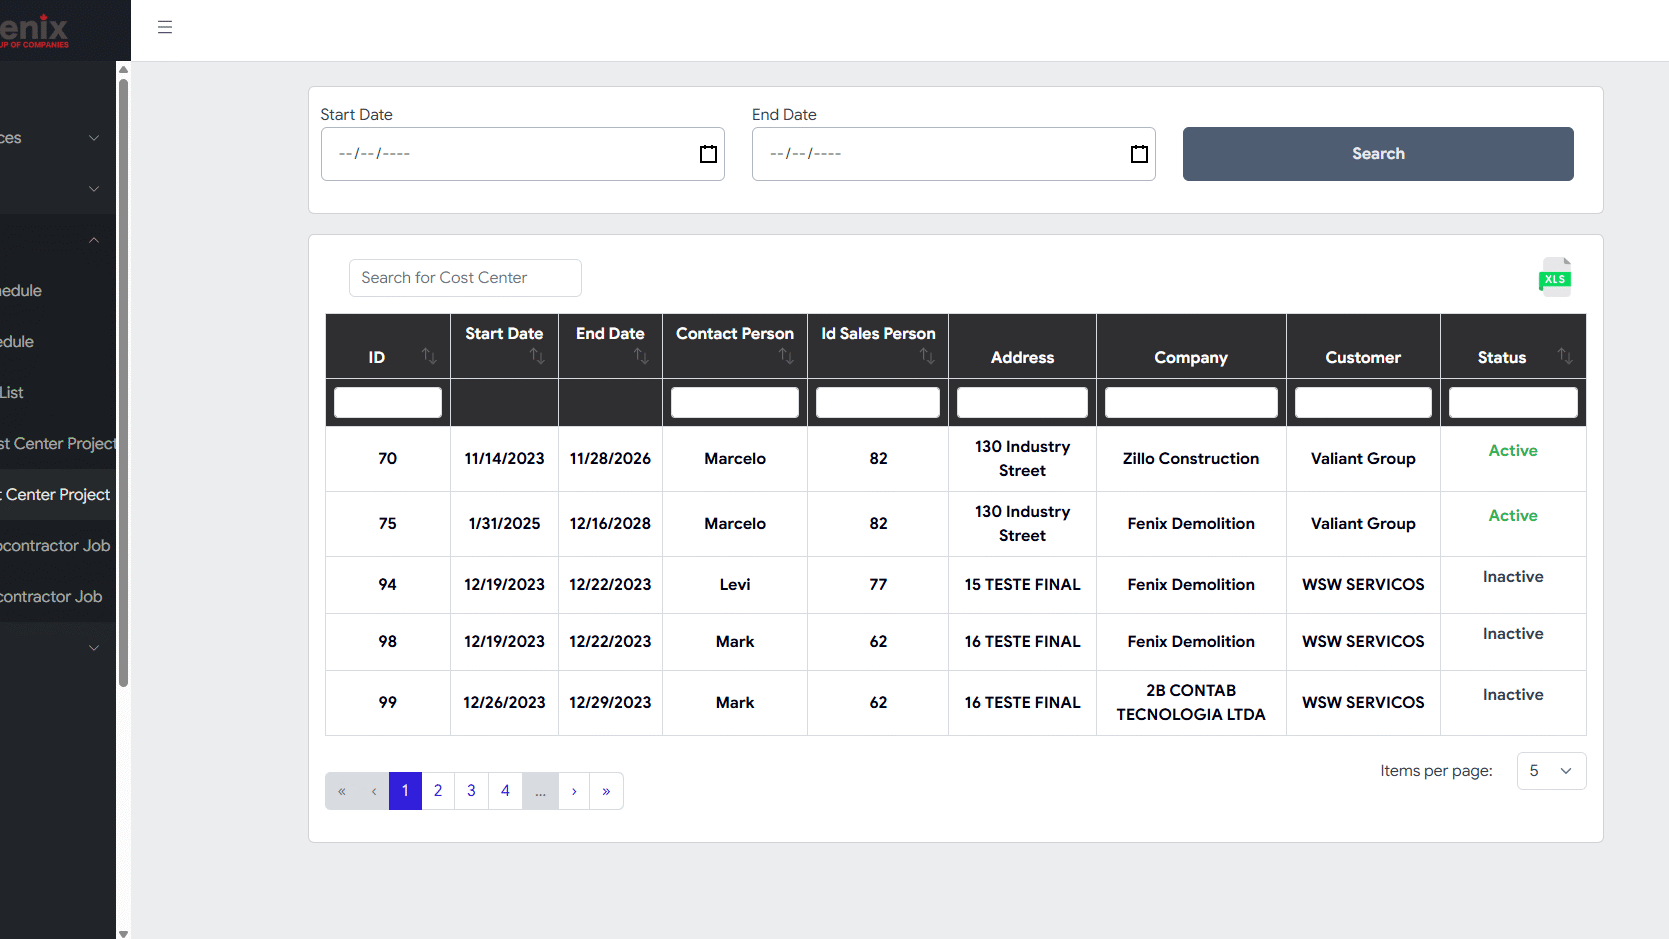Expand the second sidebar section chevron
The width and height of the screenshot is (1669, 939).
(94, 189)
